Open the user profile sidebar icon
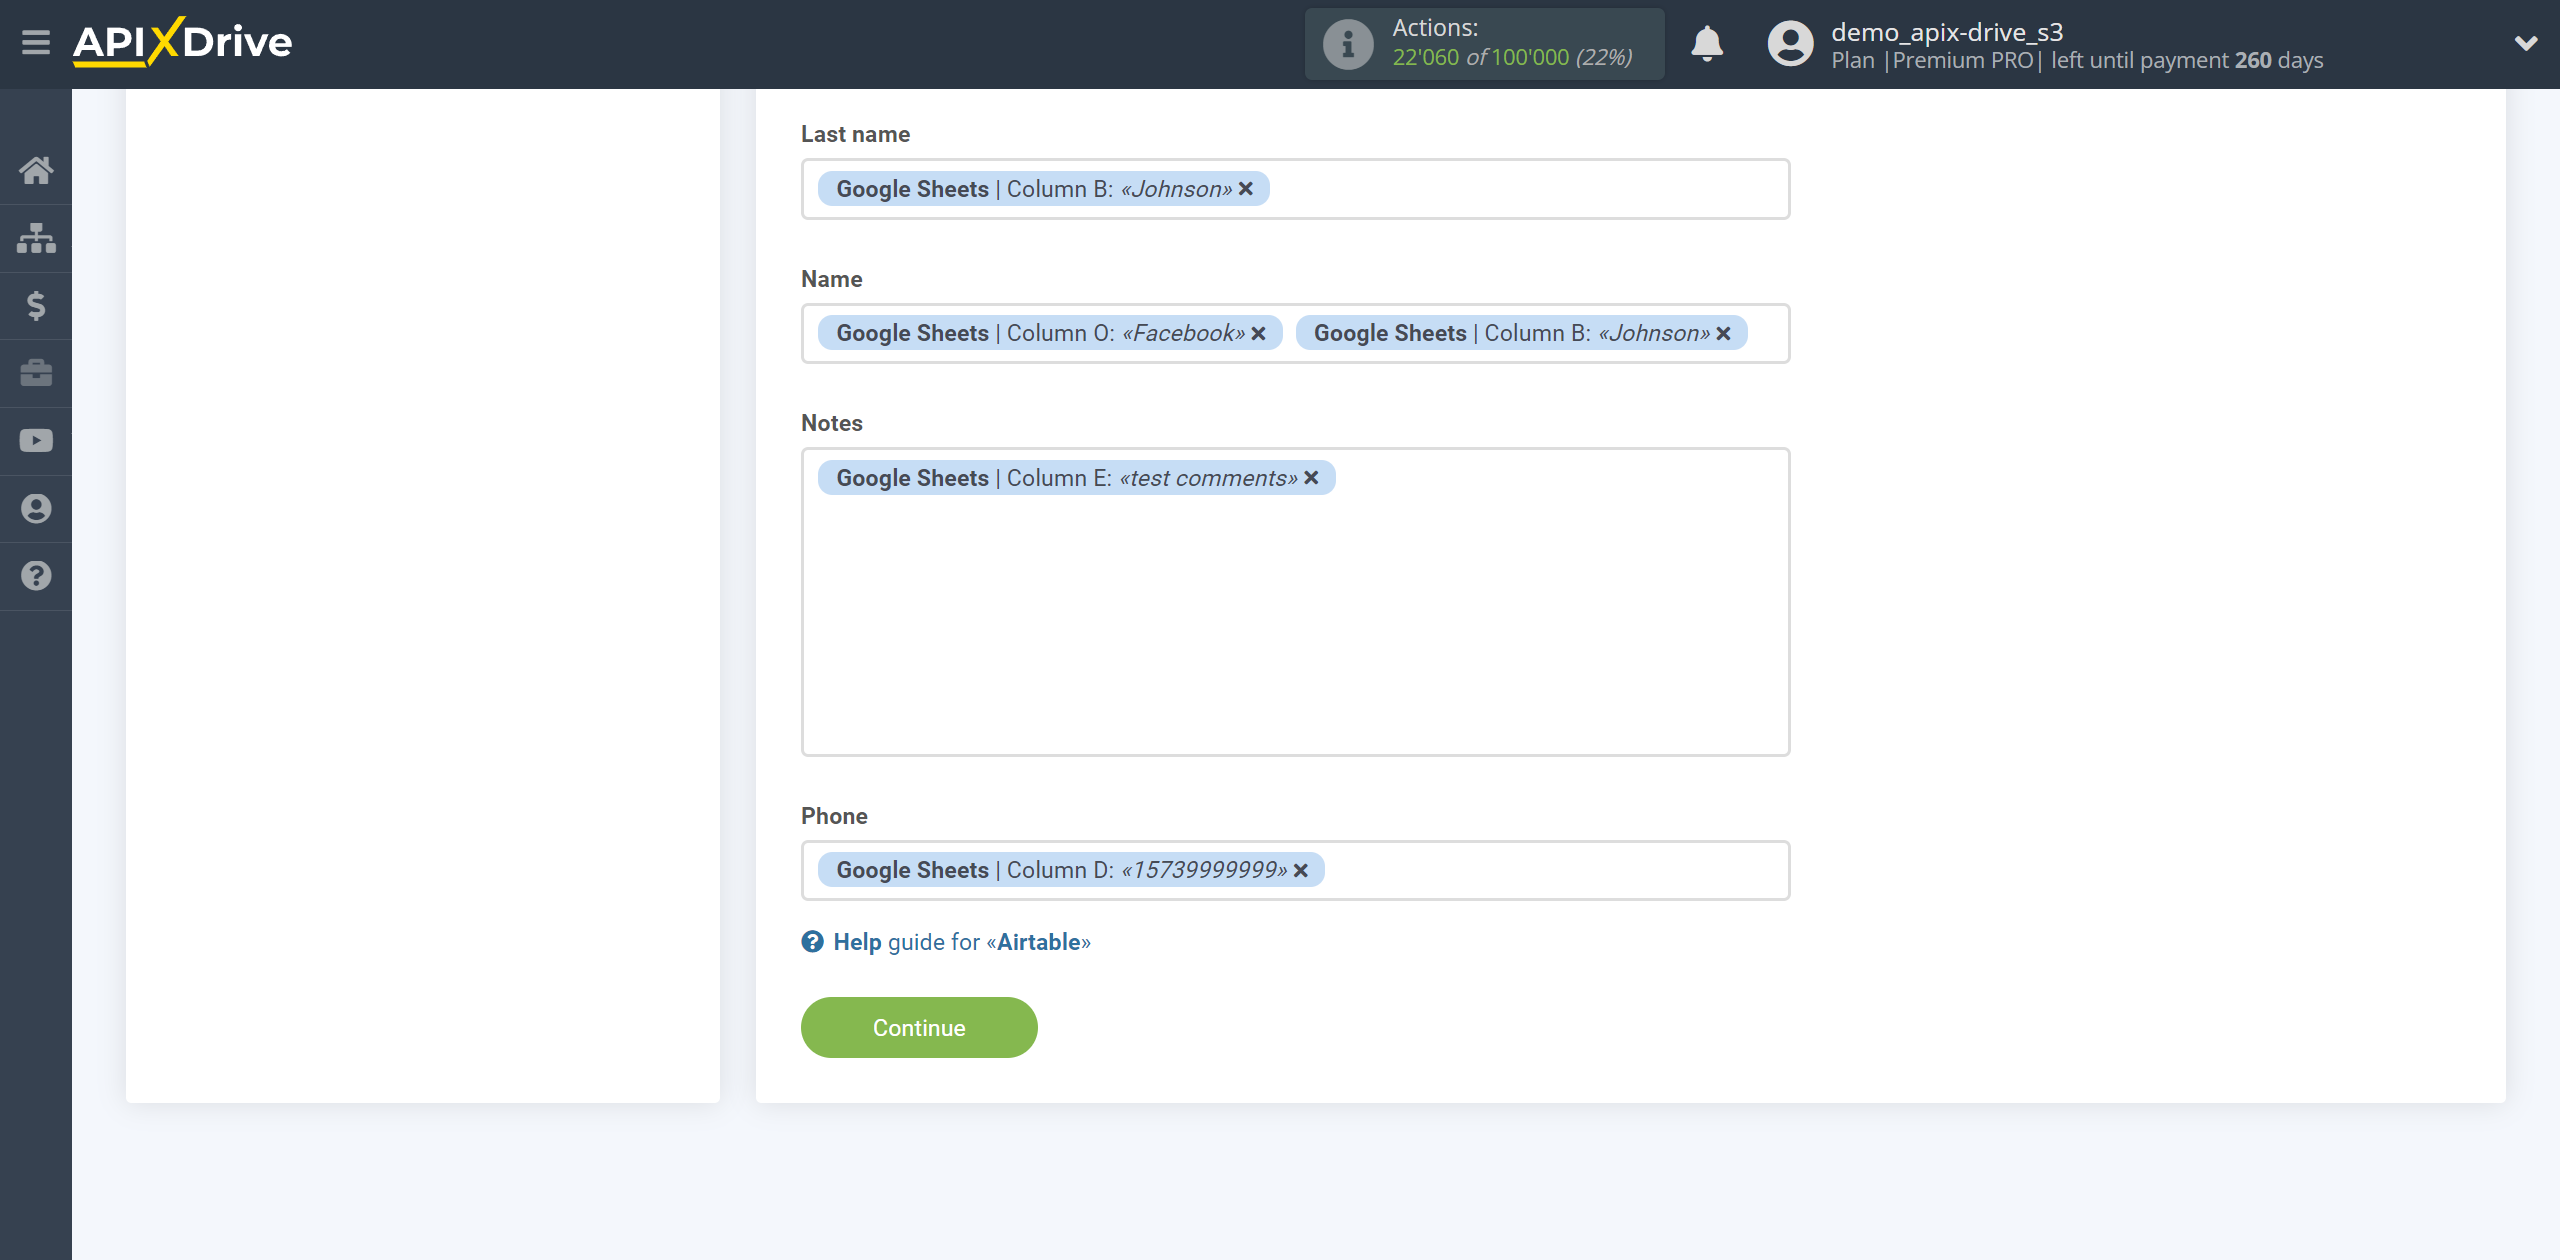This screenshot has height=1260, width=2560. pos(36,508)
